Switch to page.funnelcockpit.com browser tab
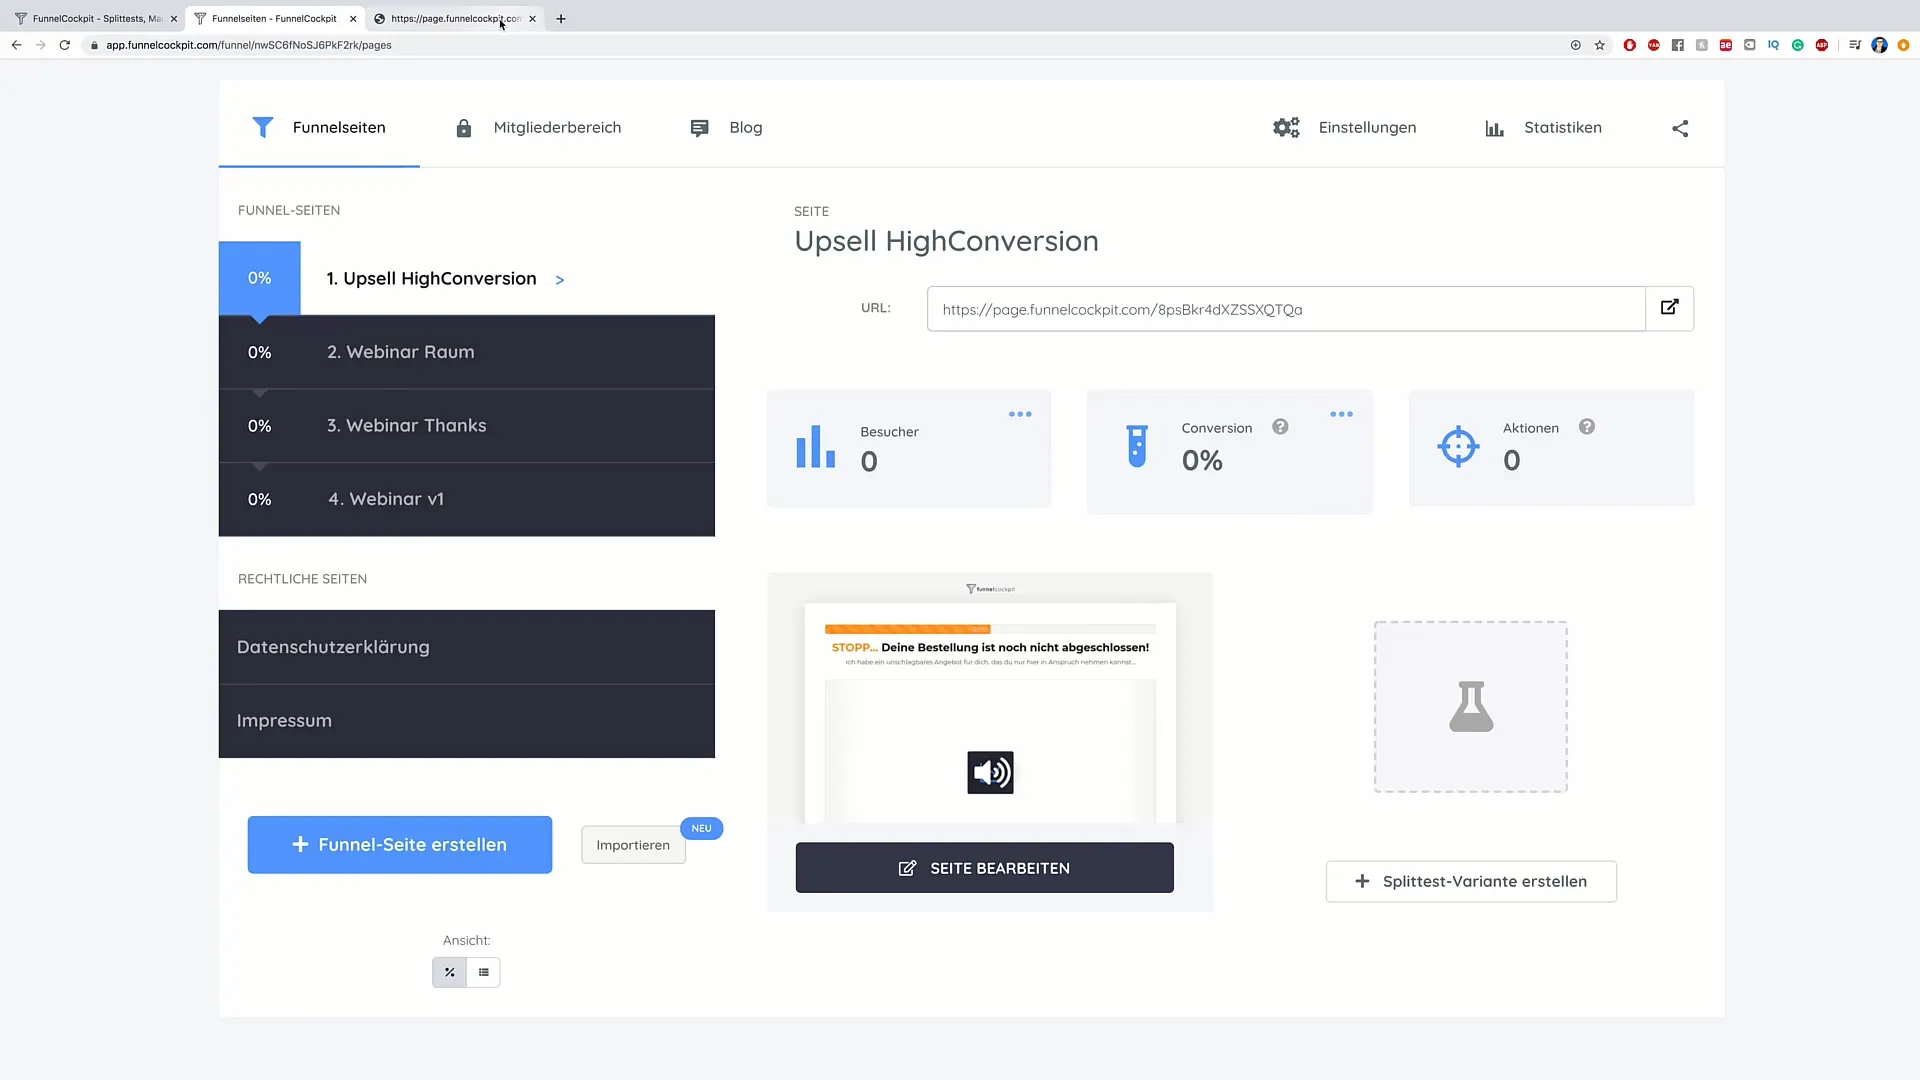Viewport: 1920px width, 1080px height. (x=455, y=18)
